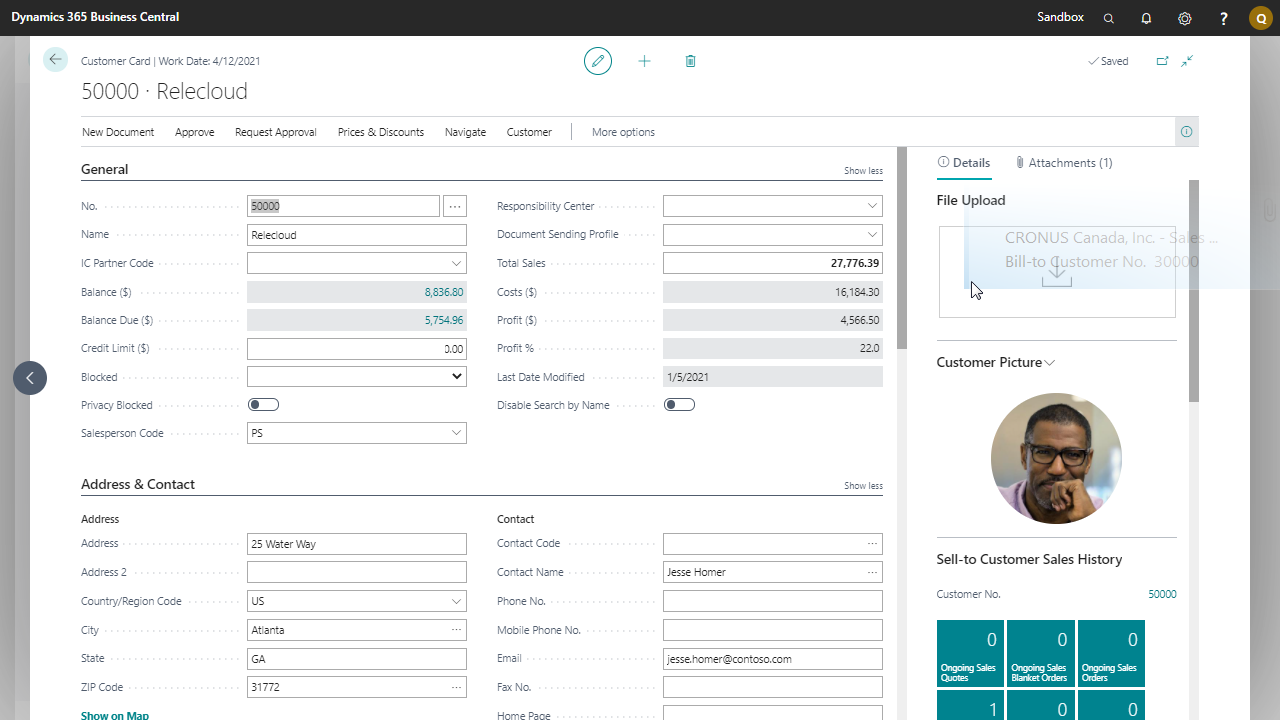The image size is (1280, 720).
Task: Open card in new window icon
Action: pyautogui.click(x=1162, y=61)
